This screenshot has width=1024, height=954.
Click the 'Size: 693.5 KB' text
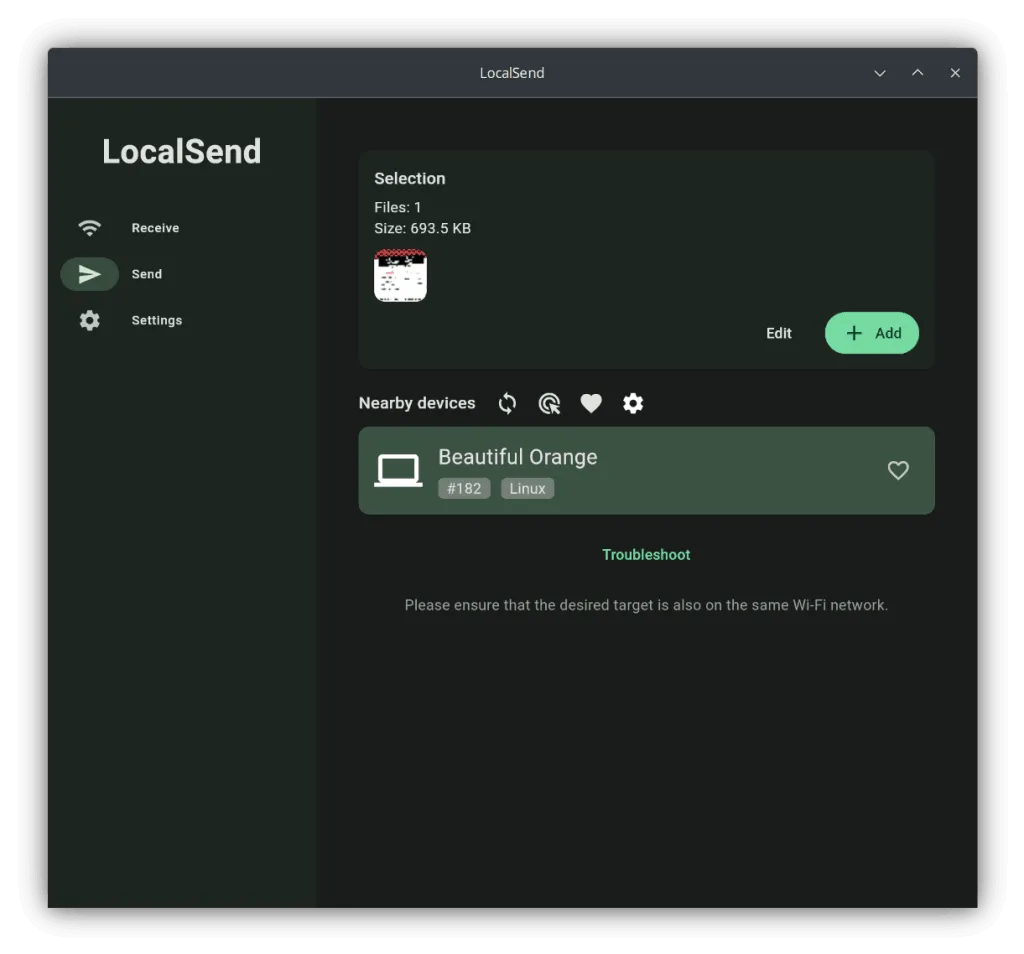click(x=423, y=229)
